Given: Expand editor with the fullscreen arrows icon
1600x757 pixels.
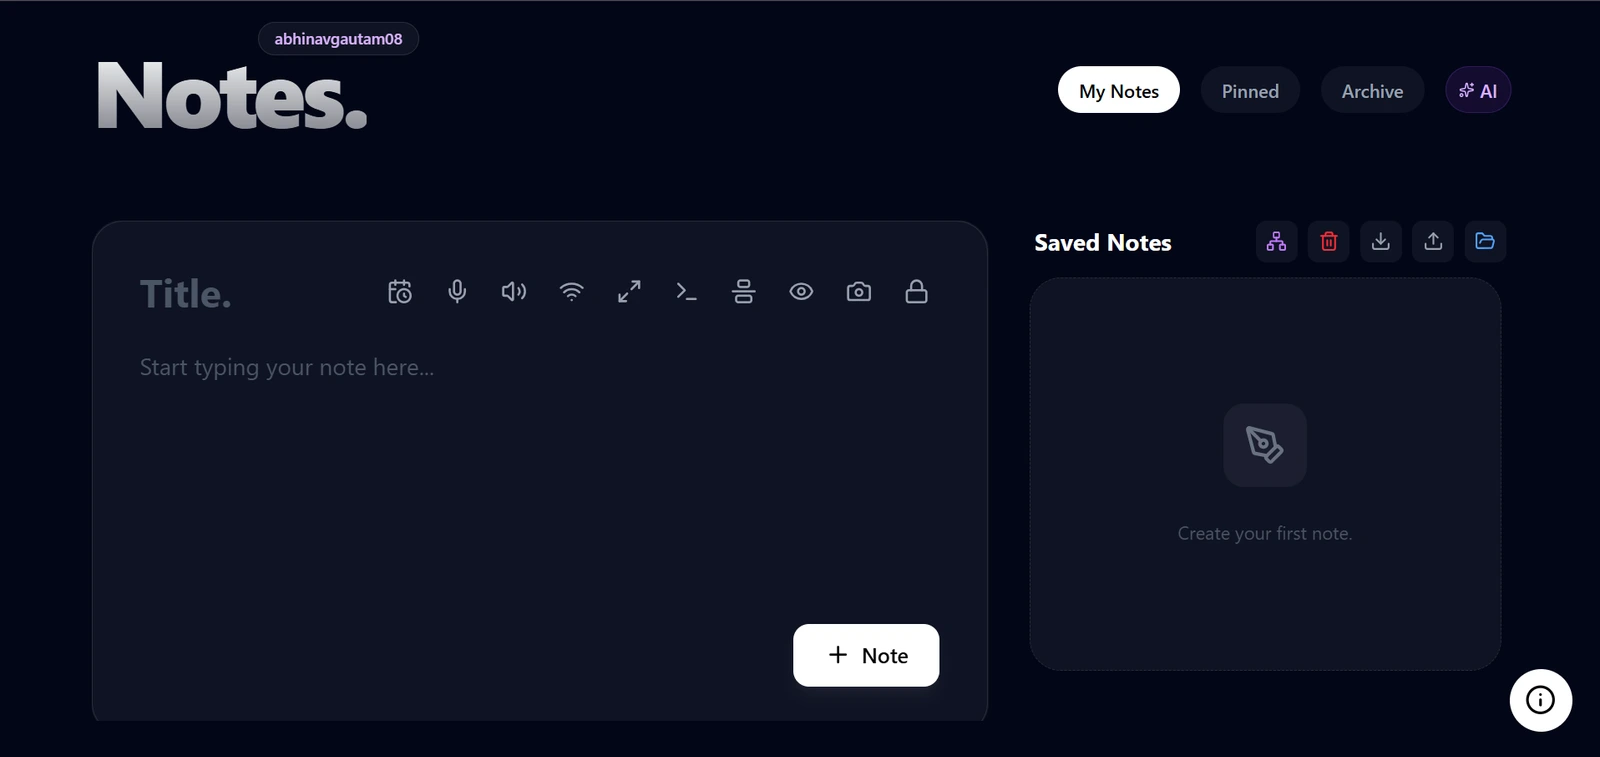Looking at the screenshot, I should click(x=629, y=292).
